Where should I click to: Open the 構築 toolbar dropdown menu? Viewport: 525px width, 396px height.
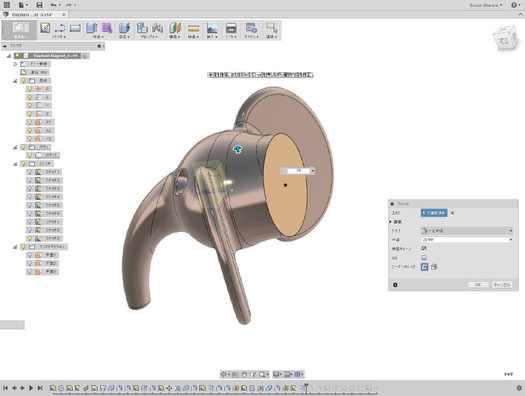[x=175, y=36]
